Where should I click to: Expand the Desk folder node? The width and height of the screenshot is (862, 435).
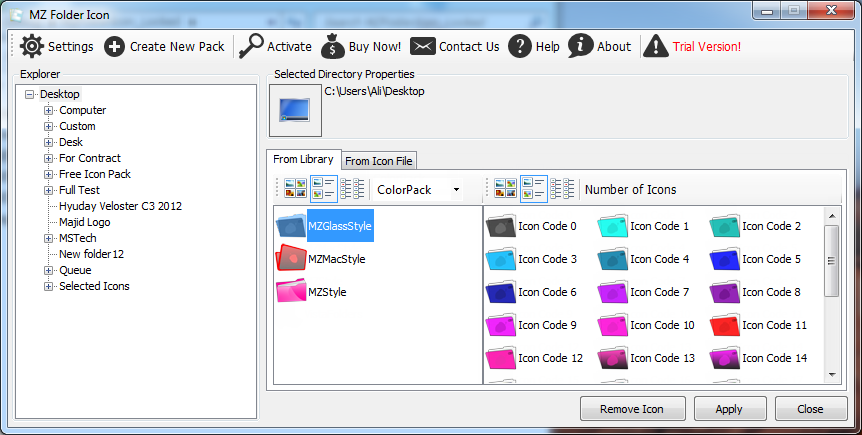click(49, 142)
